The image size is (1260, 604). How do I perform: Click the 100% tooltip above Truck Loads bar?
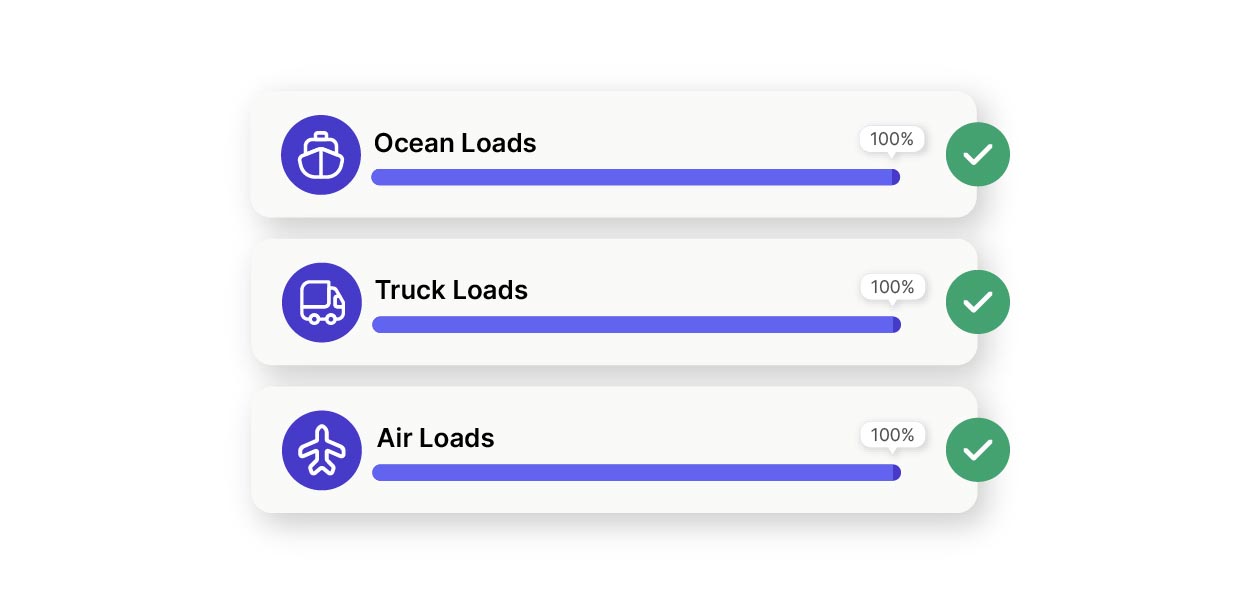click(892, 287)
